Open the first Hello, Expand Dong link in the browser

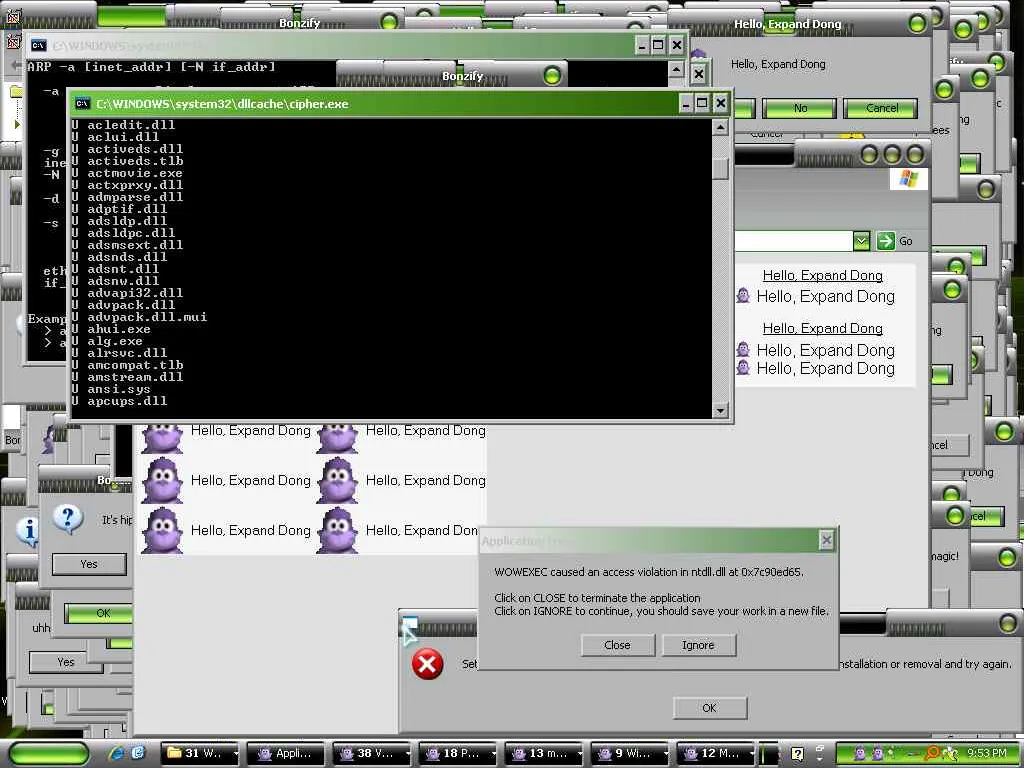823,276
